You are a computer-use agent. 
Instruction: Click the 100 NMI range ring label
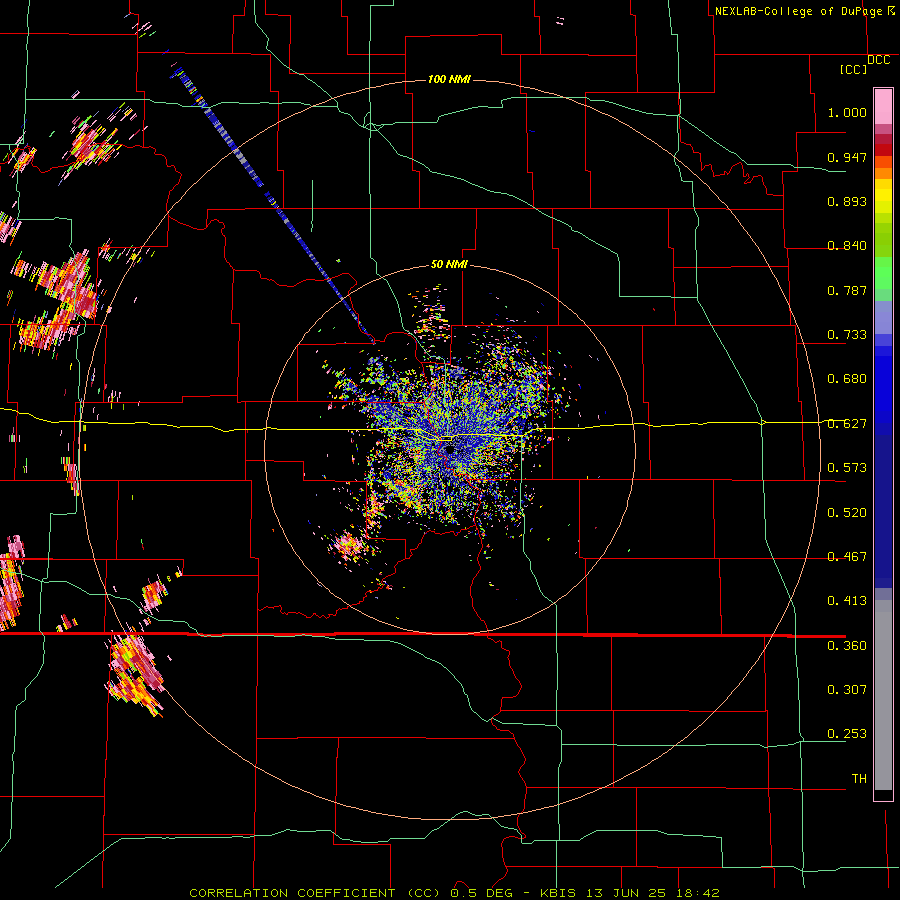pos(449,79)
